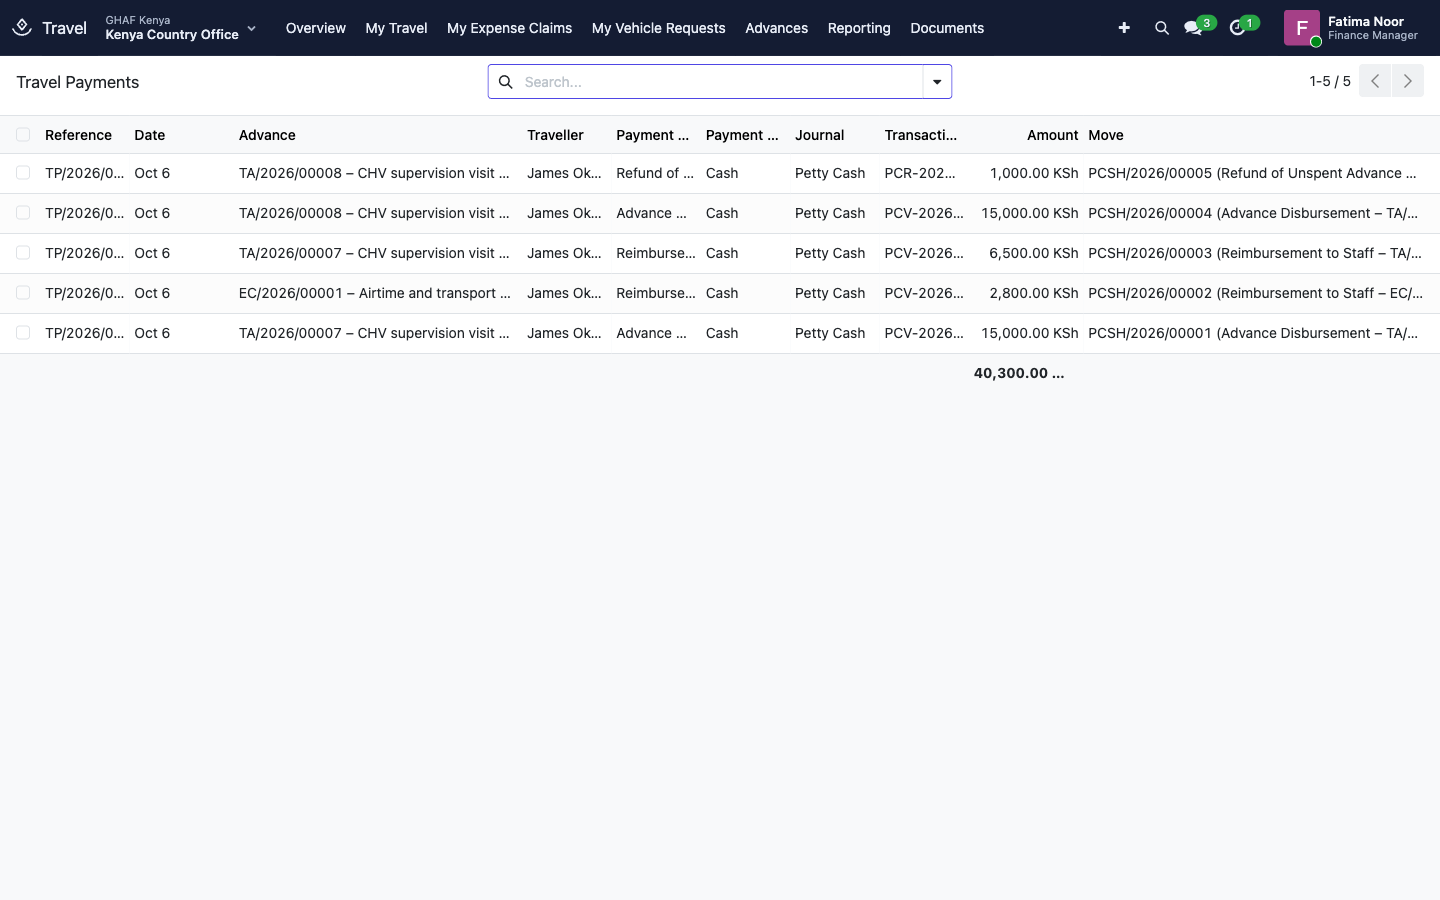This screenshot has width=1440, height=900.
Task: Sort by the Amount column header
Action: click(x=1052, y=135)
